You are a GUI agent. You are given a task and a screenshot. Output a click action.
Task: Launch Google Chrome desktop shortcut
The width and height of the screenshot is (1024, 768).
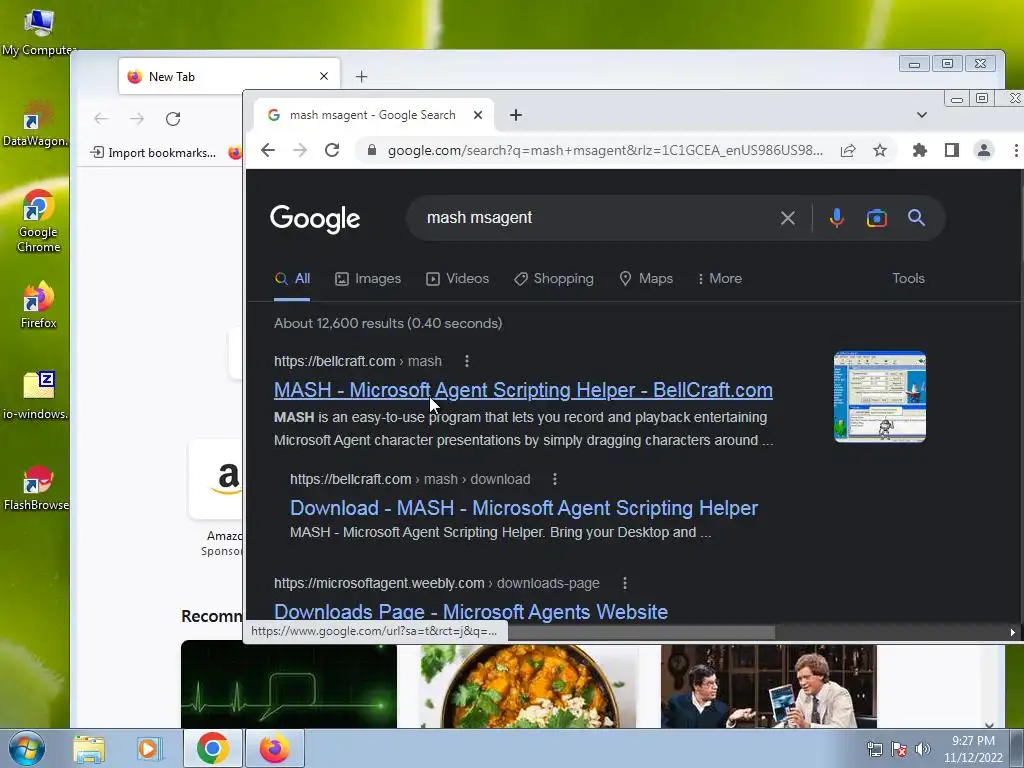(38, 221)
